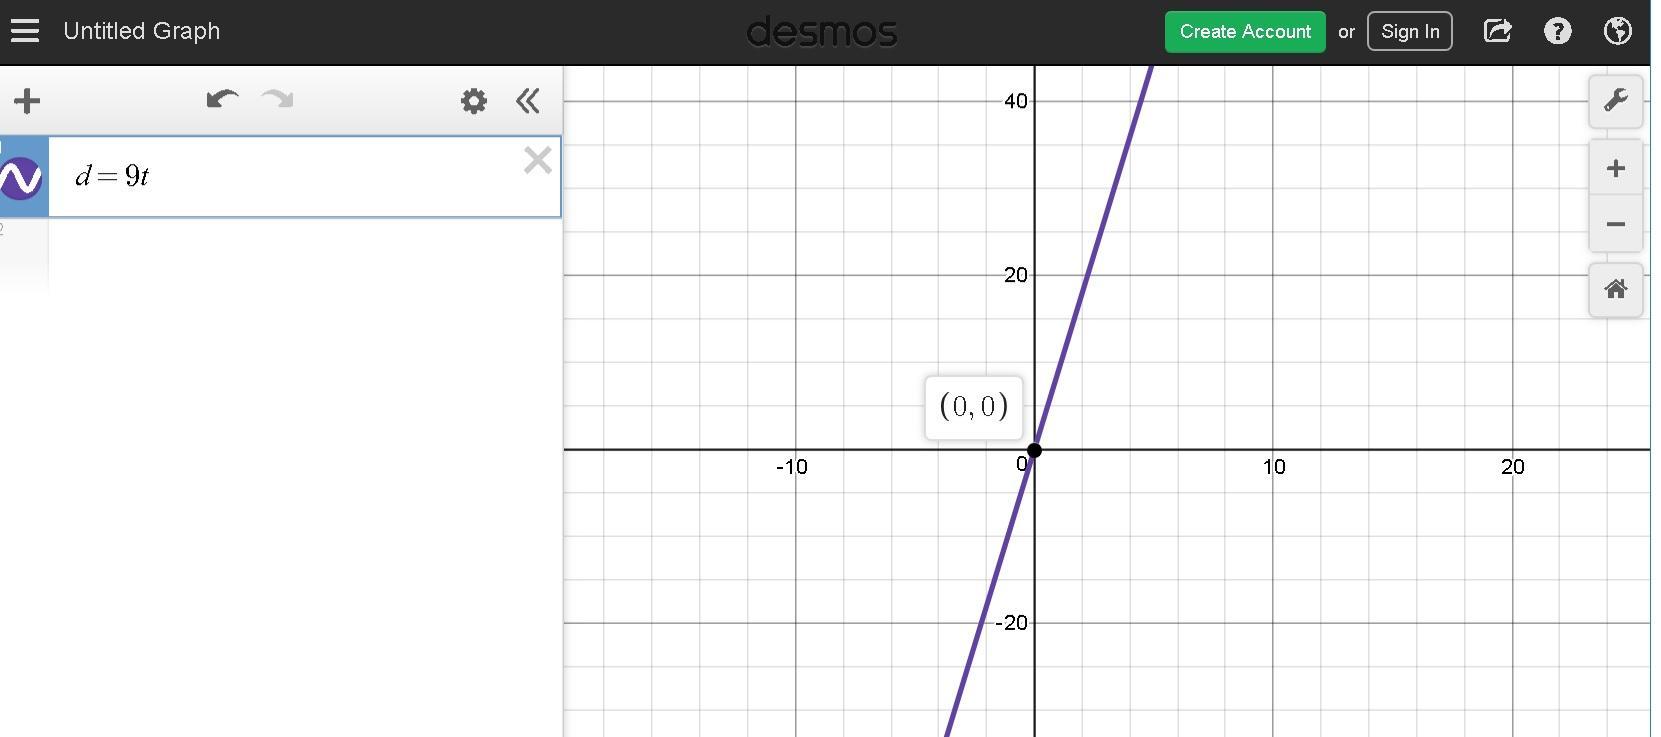Image resolution: width=1661 pixels, height=737 pixels.
Task: Collapse the expression list panel
Action: (x=528, y=101)
